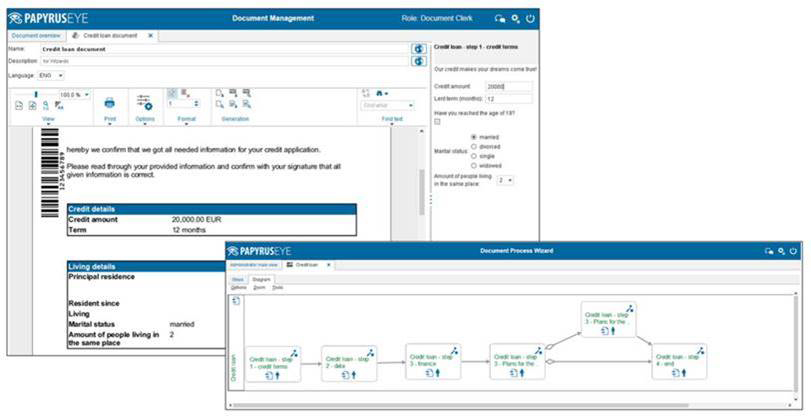Expand the Format group arrow

pos(186,124)
